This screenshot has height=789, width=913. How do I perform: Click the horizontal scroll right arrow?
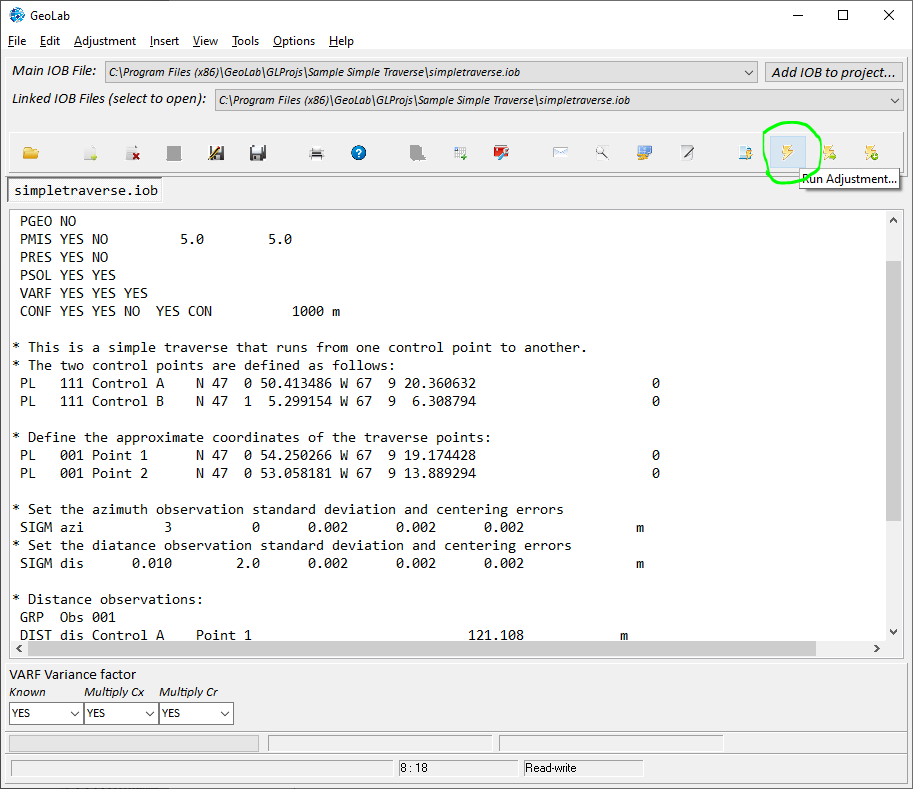876,648
